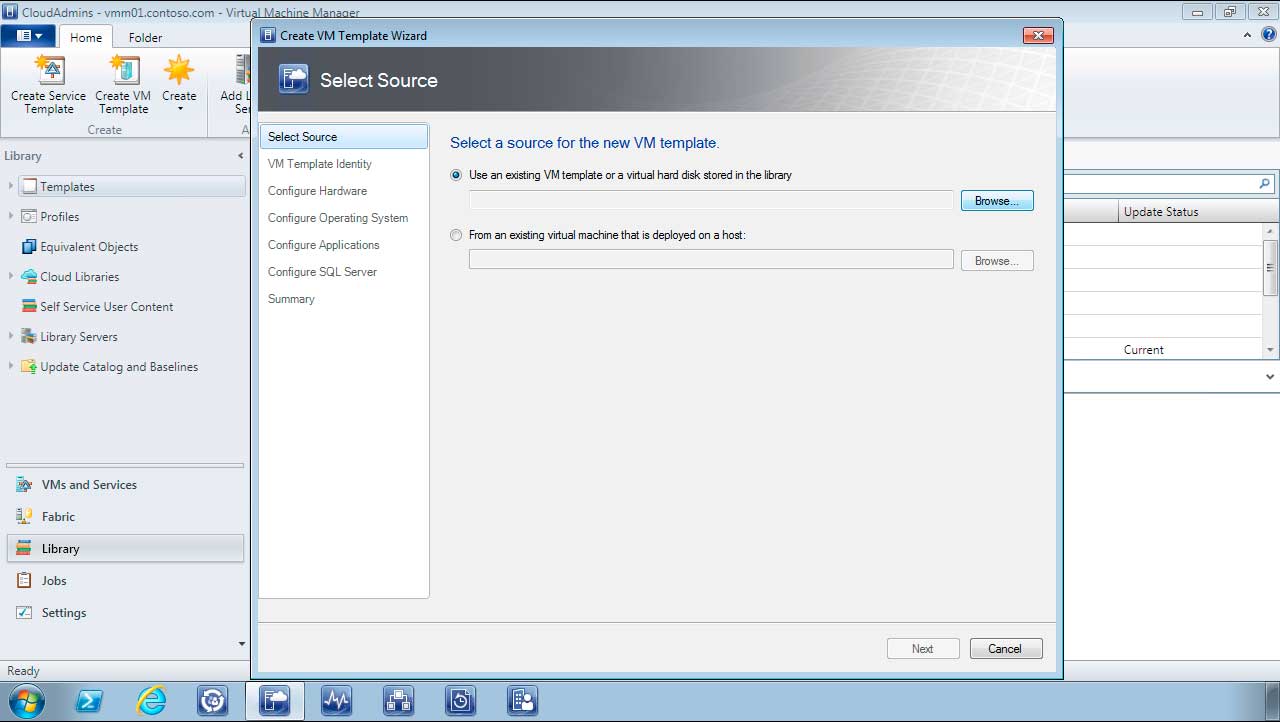Click Browse for library template source
This screenshot has width=1280, height=722.
tap(997, 201)
